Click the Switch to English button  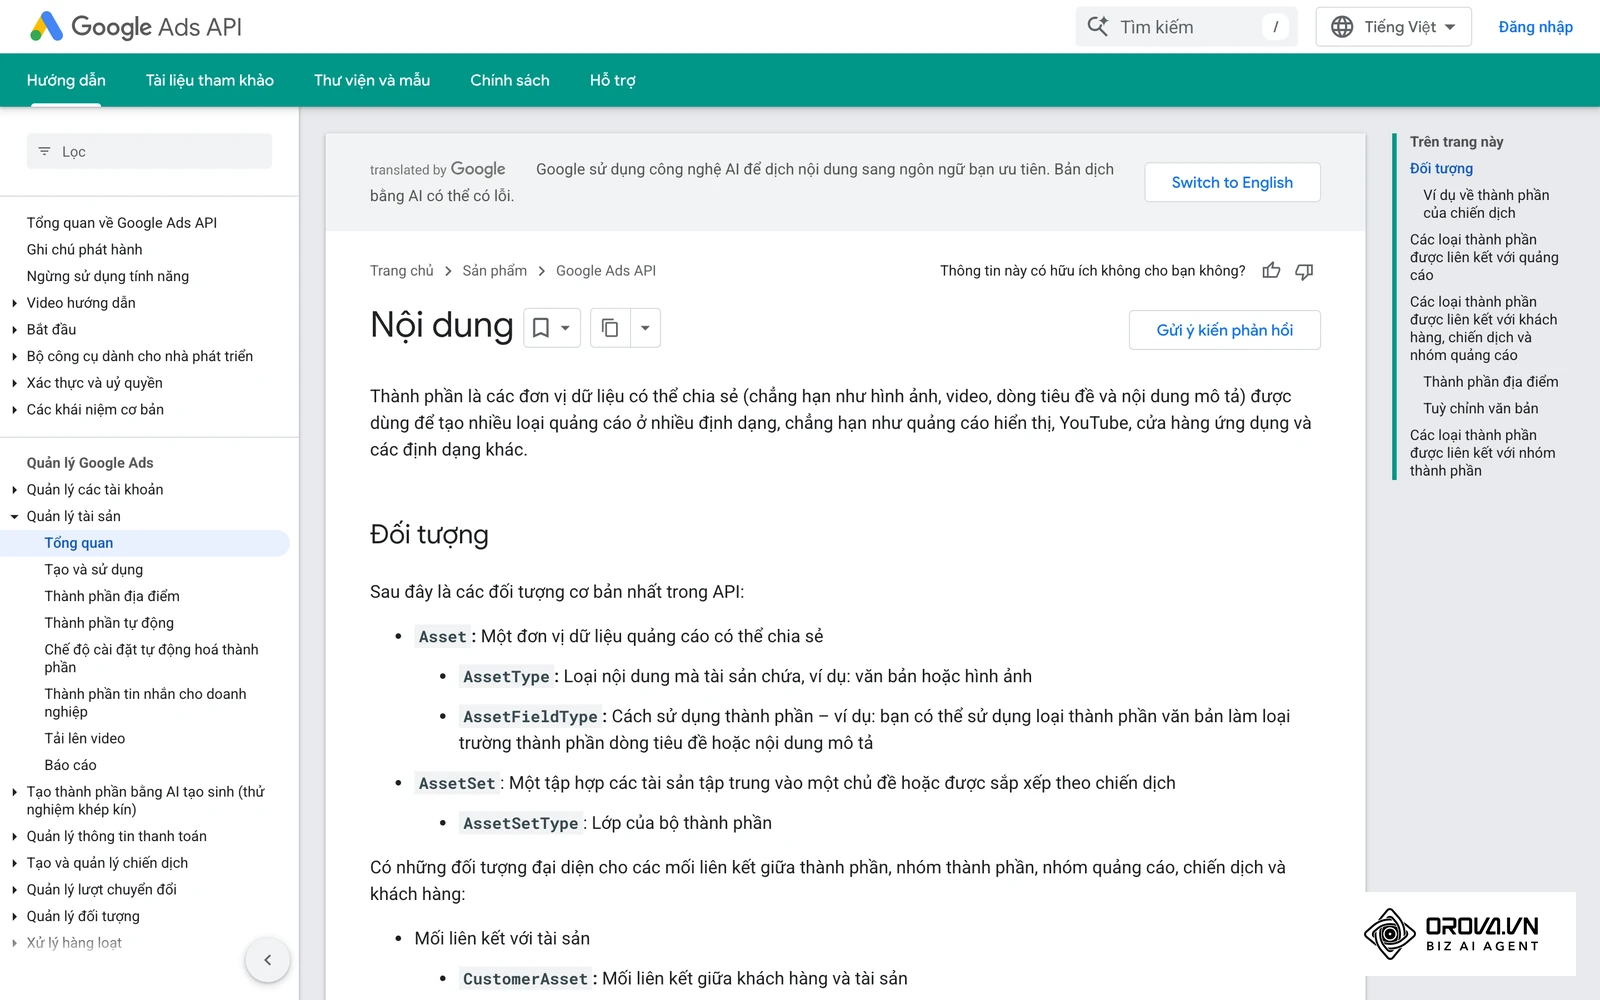pyautogui.click(x=1232, y=182)
